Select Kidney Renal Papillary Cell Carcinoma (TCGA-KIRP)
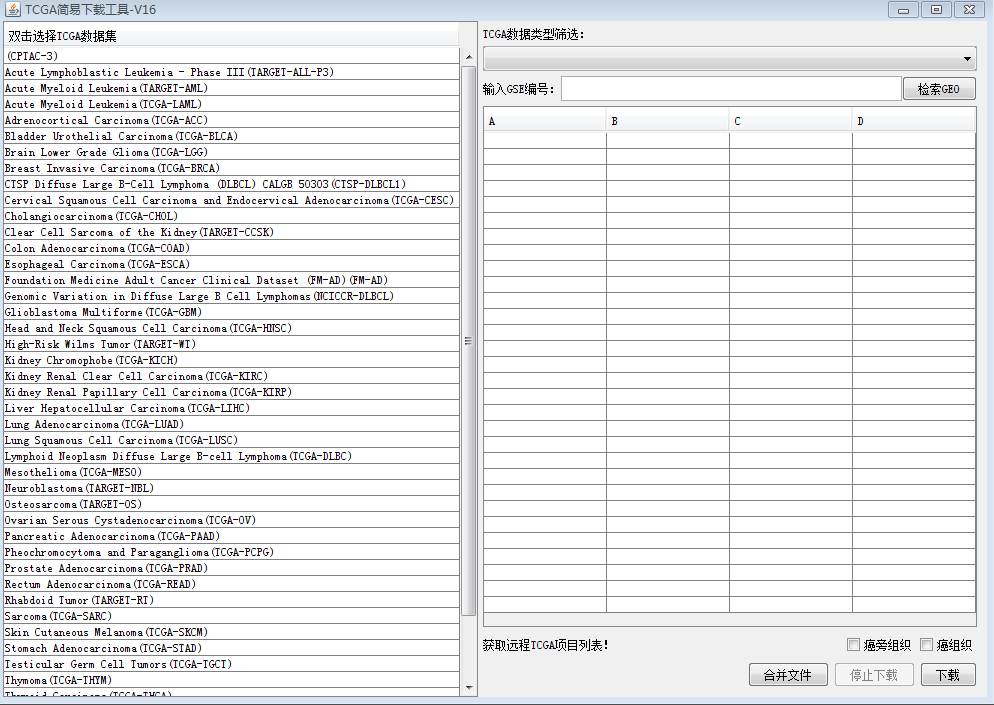The height and width of the screenshot is (705, 994). click(231, 392)
